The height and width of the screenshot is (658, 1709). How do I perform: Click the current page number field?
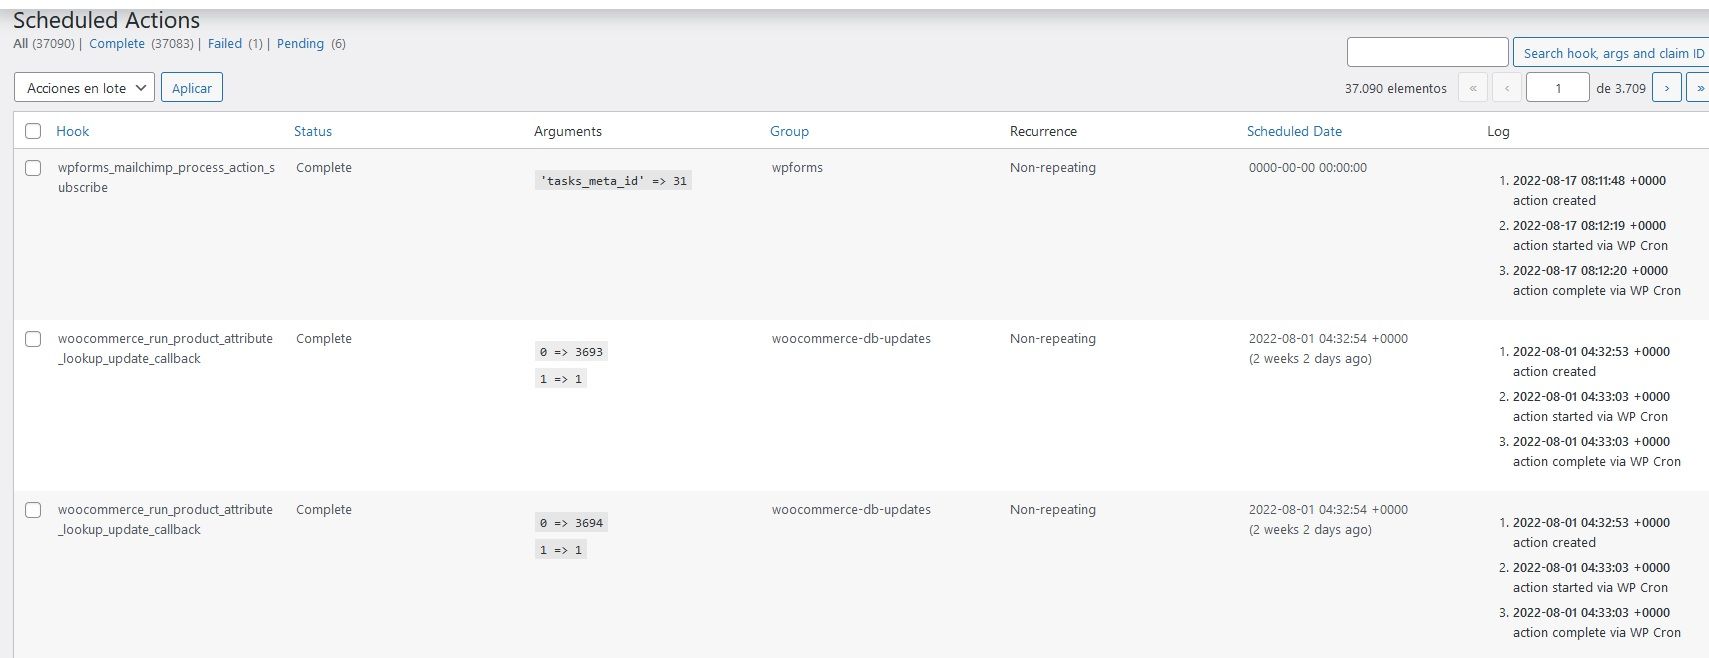[1558, 88]
